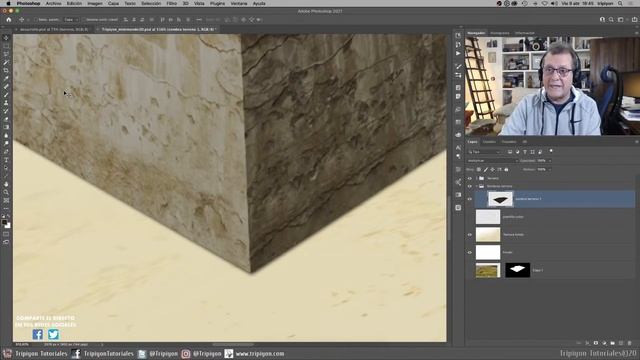Toggle the layer filter on/off switch

(551, 151)
